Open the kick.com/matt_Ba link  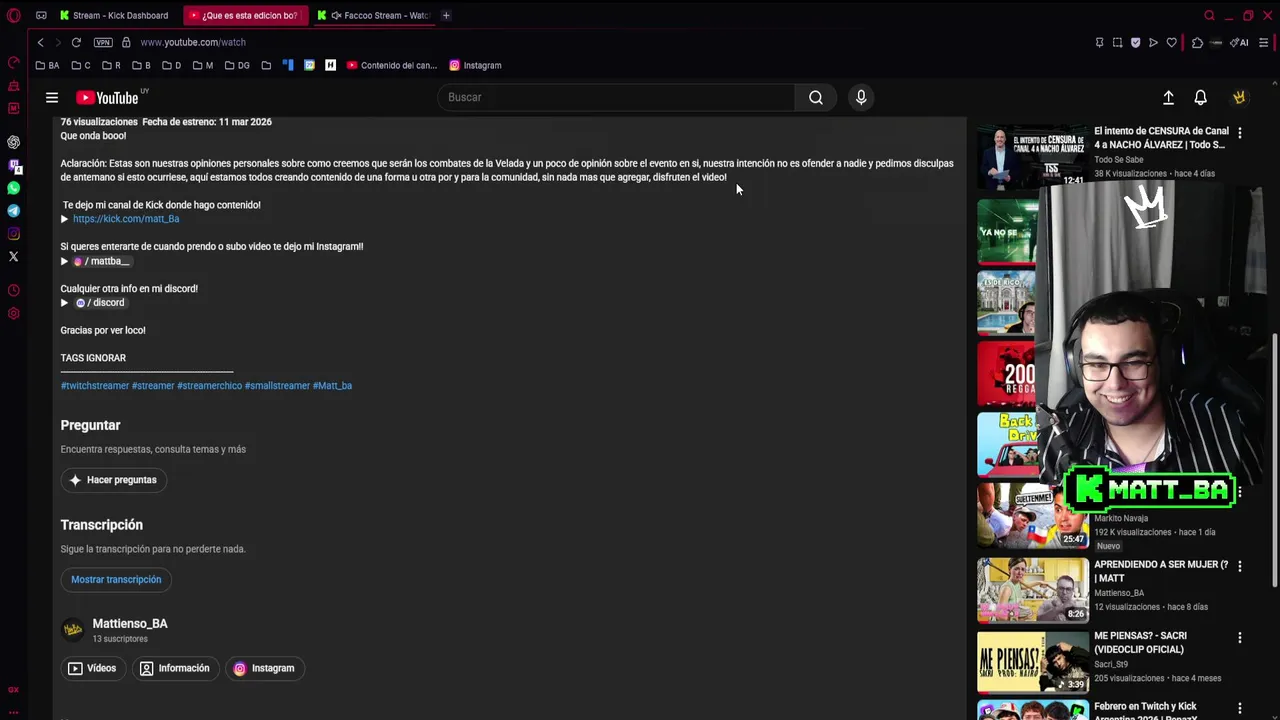tap(126, 219)
